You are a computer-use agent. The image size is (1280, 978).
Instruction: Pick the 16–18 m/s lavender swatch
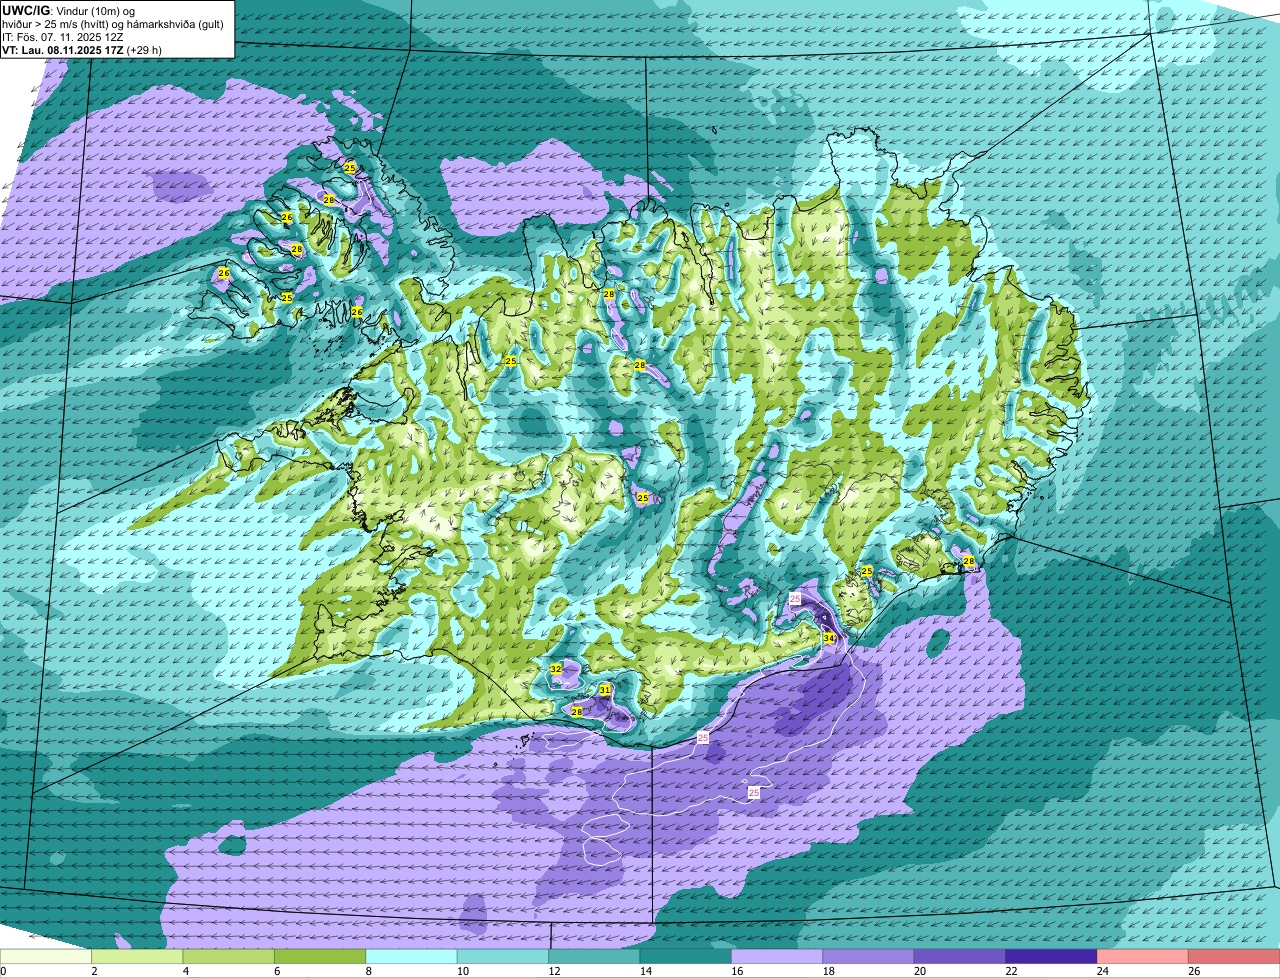click(x=777, y=956)
